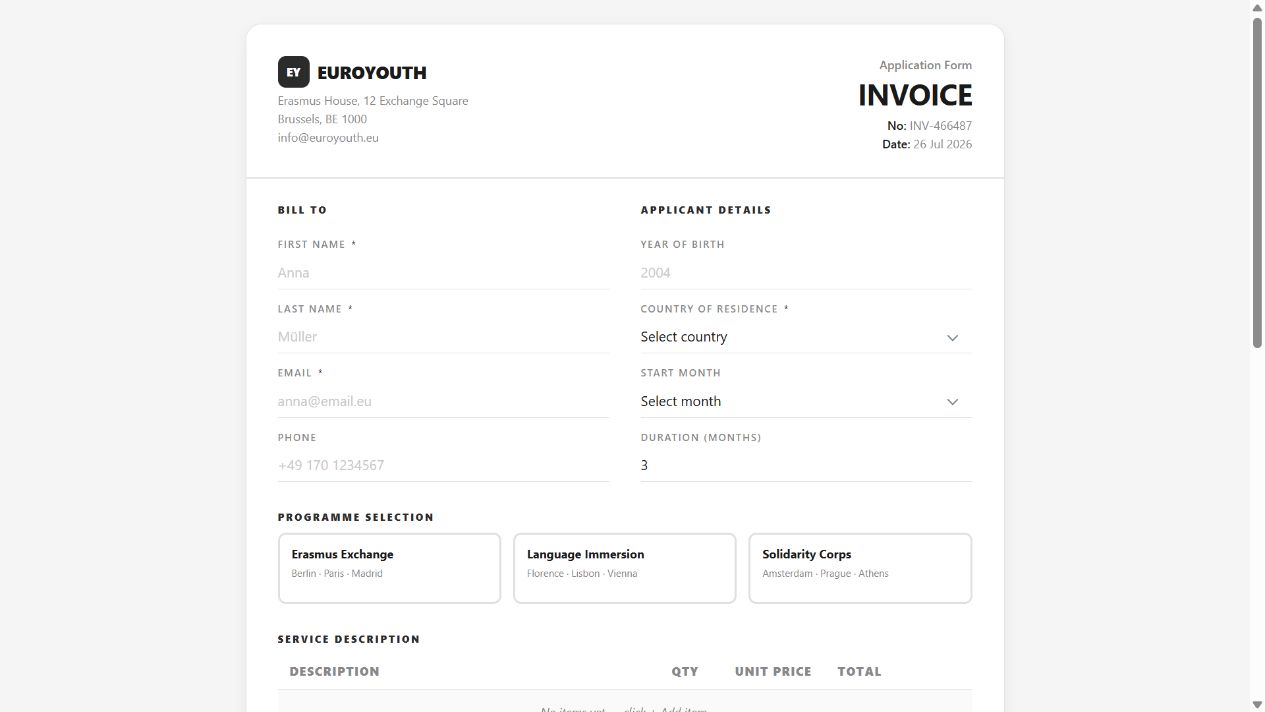The width and height of the screenshot is (1265, 712).
Task: Click the INVOICE heading
Action: click(x=915, y=95)
